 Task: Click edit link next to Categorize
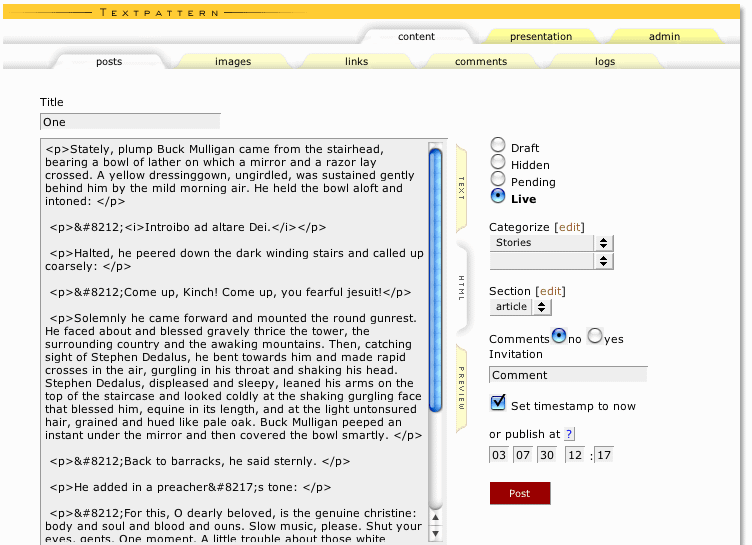[569, 227]
